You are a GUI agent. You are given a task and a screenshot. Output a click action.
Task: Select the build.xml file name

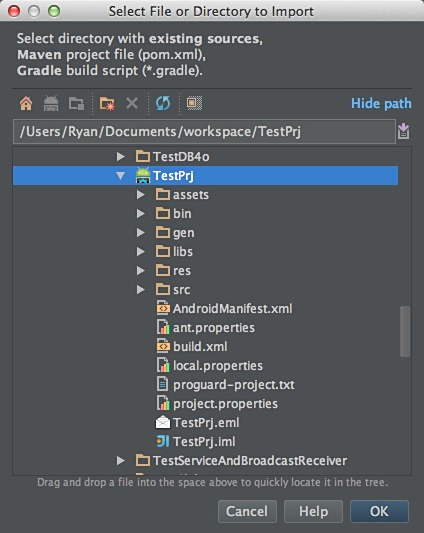coord(200,347)
